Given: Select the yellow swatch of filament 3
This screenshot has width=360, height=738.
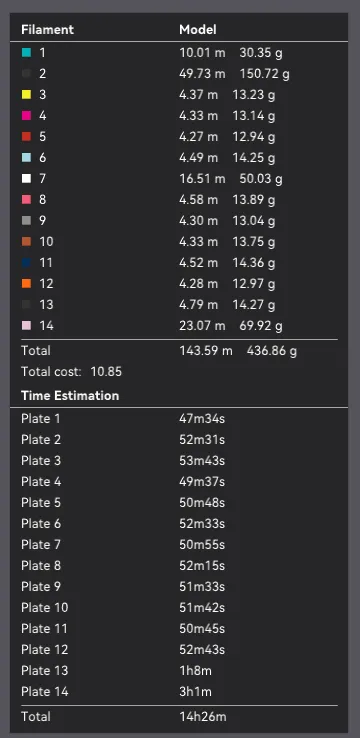Looking at the screenshot, I should pos(26,95).
